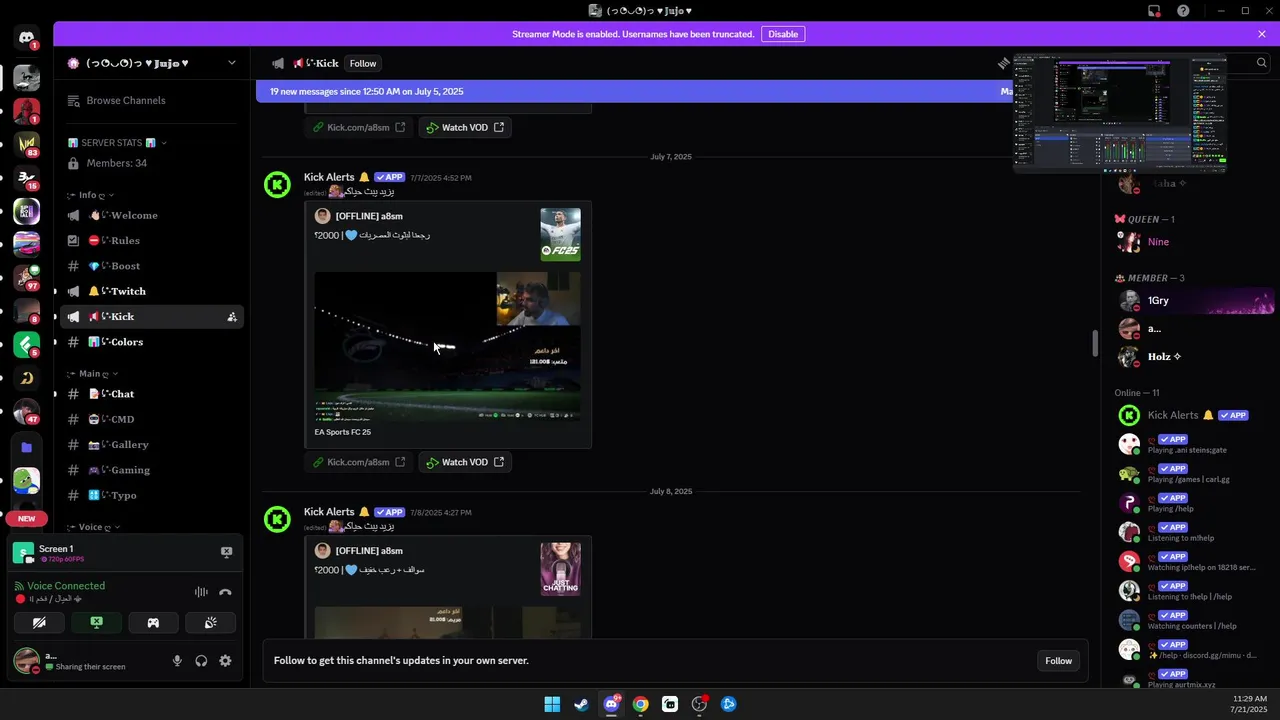
Task: Open the Colors channel
Action: 150,342
